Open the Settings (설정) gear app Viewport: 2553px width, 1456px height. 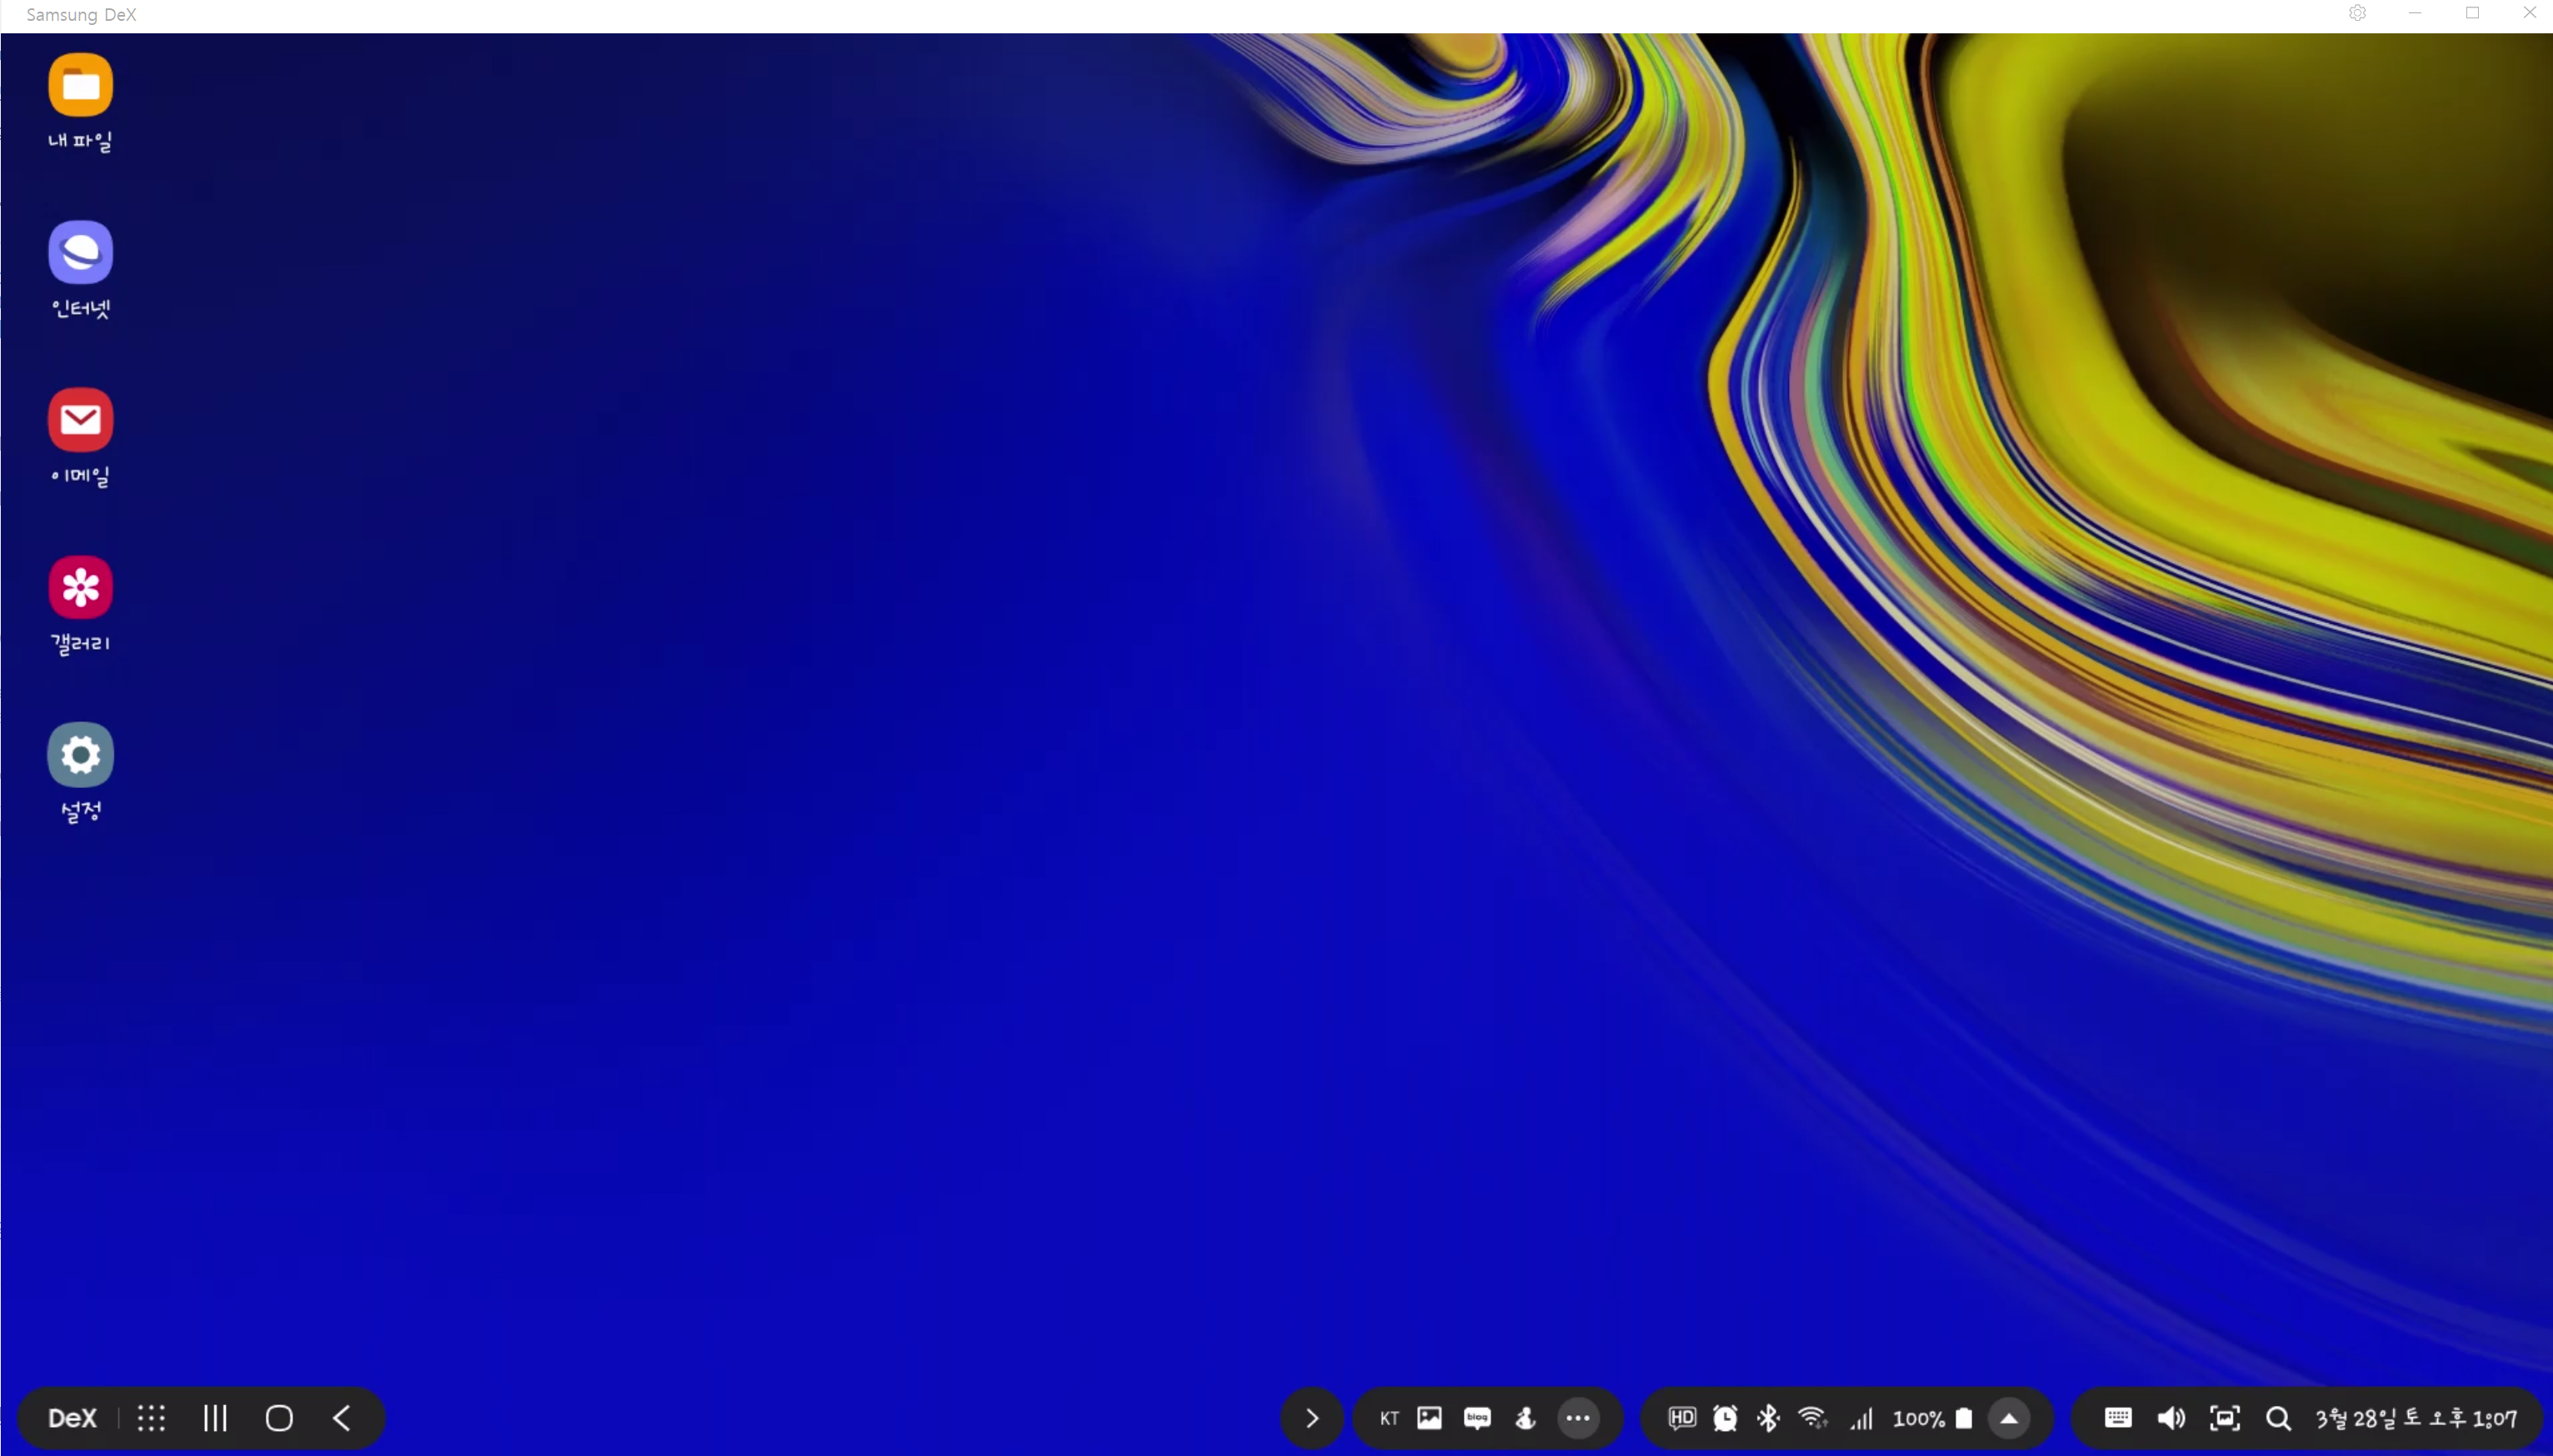80,755
